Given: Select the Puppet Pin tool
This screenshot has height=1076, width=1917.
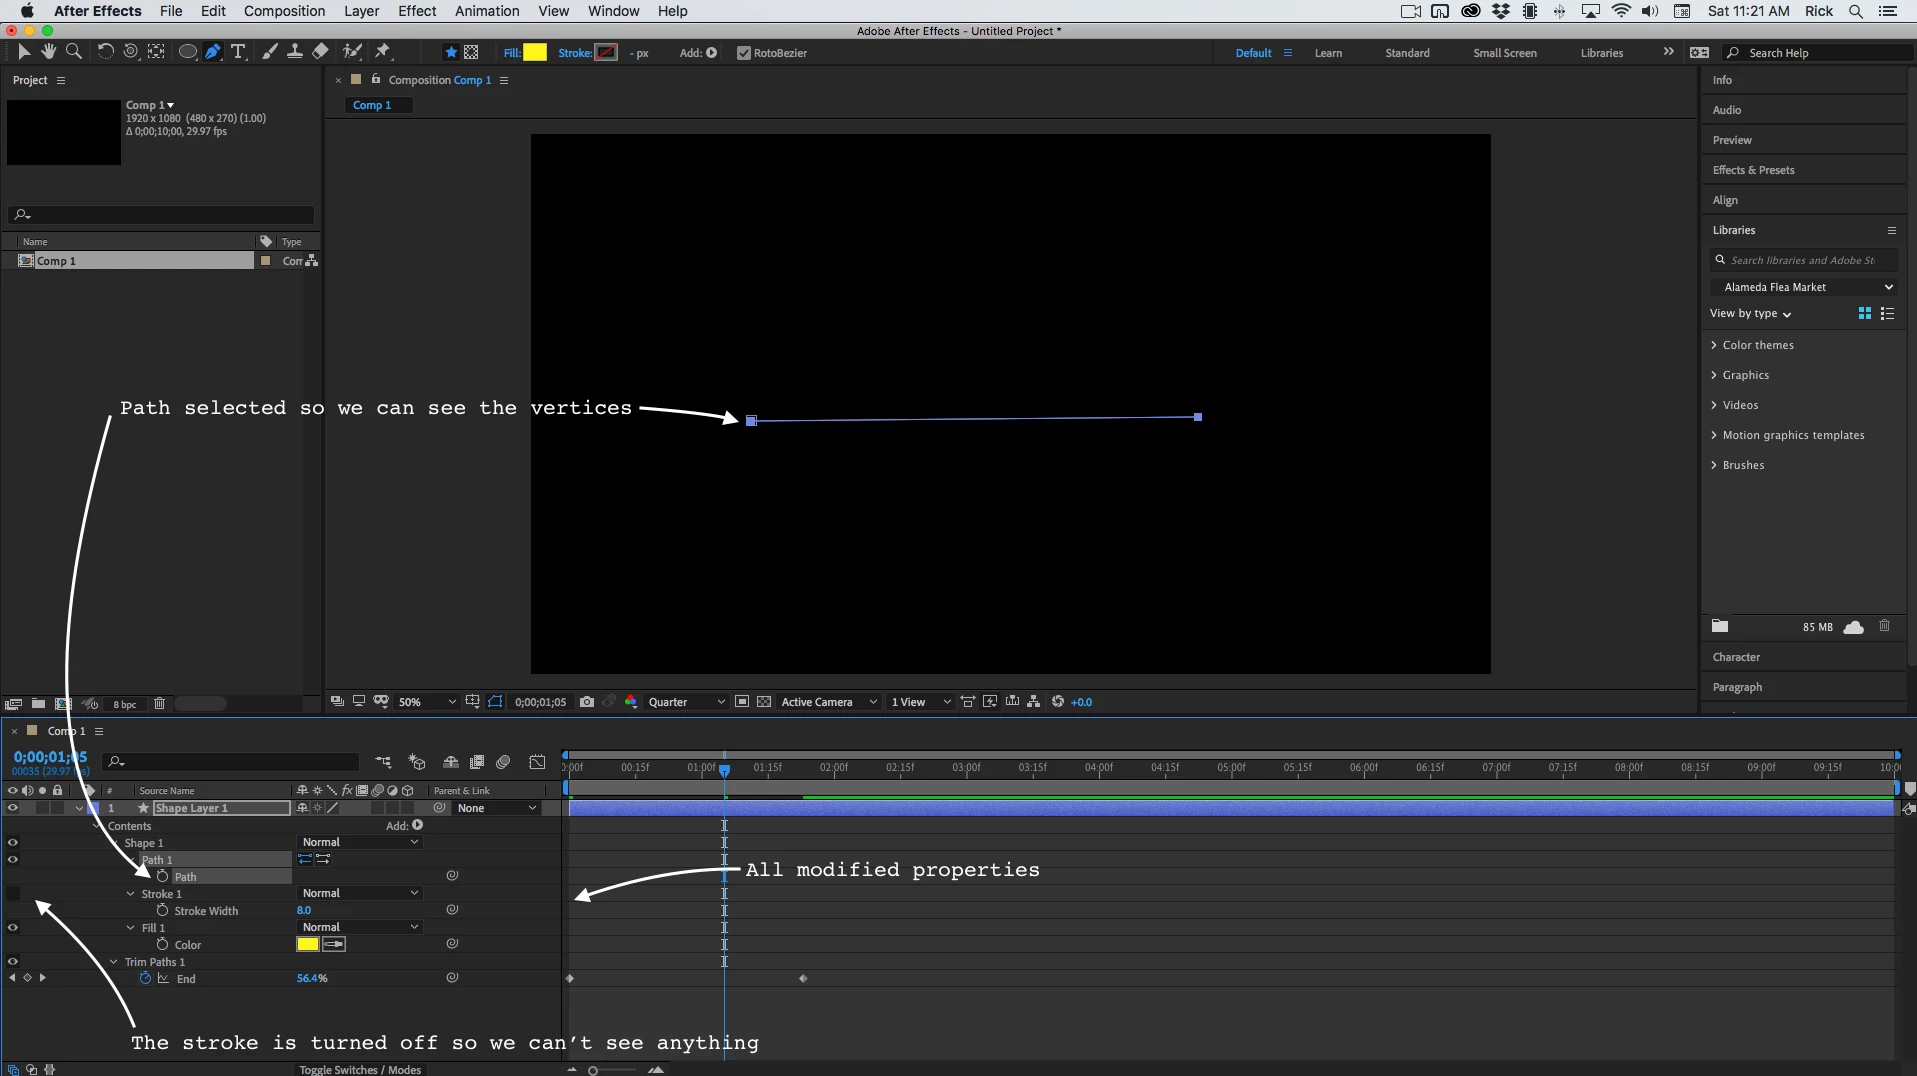Looking at the screenshot, I should click(383, 52).
